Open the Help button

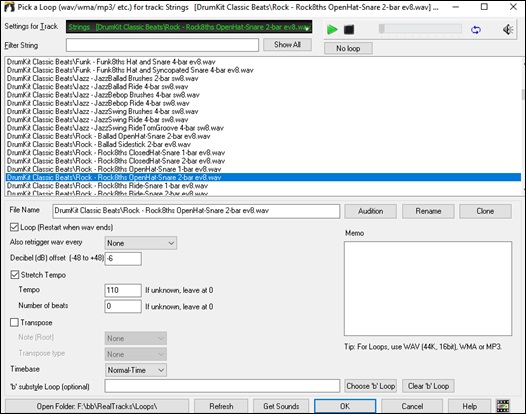pyautogui.click(x=470, y=406)
